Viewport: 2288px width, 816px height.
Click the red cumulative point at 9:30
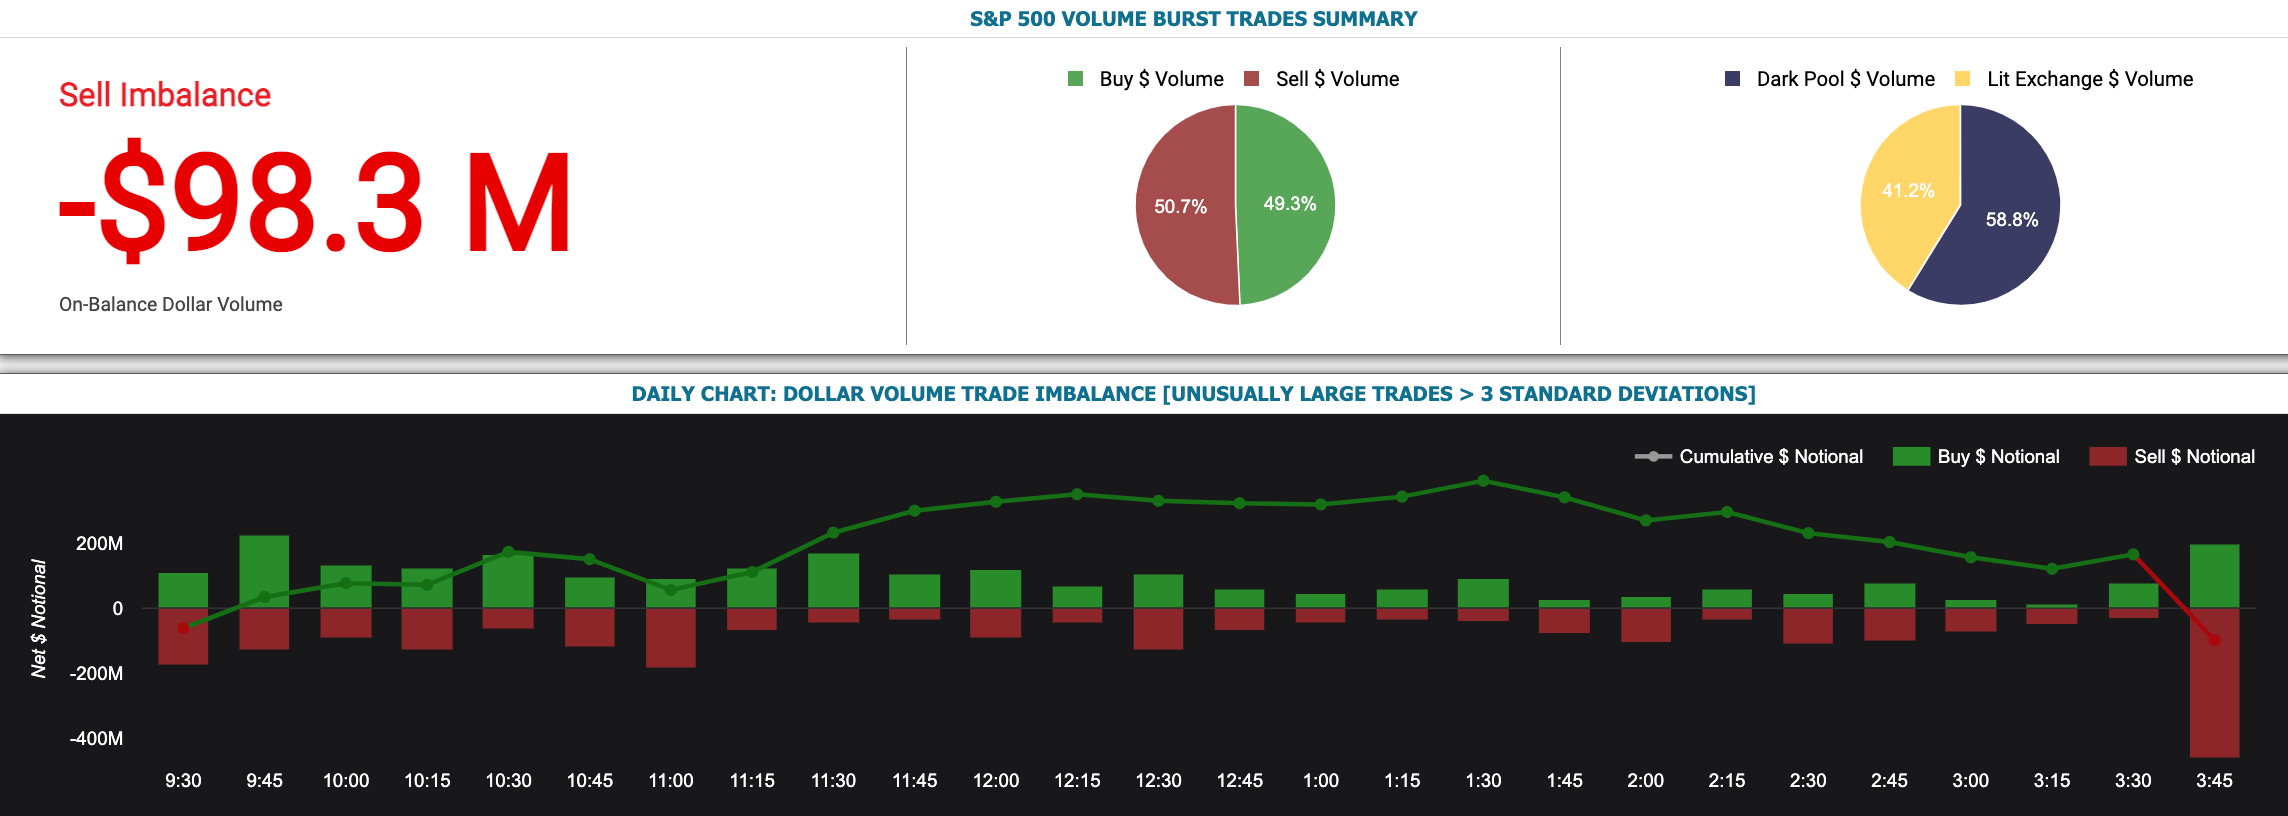183,628
